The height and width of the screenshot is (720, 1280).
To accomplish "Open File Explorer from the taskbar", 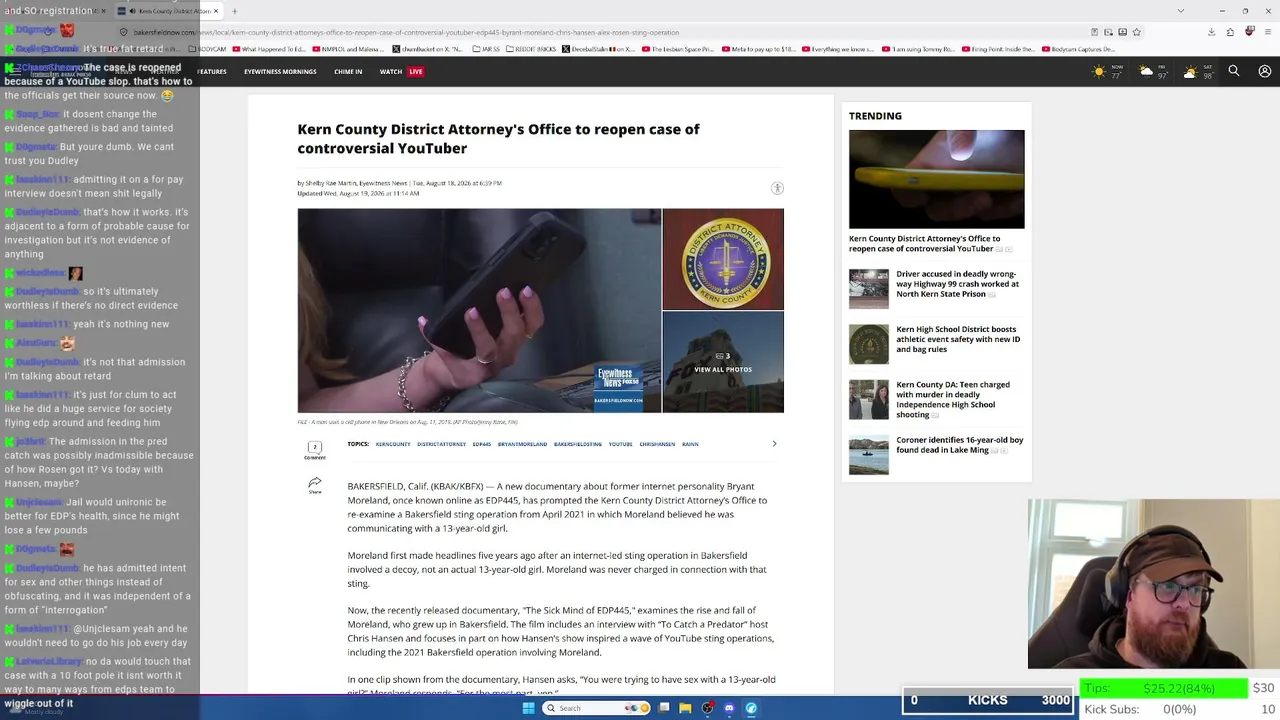I will tap(685, 708).
